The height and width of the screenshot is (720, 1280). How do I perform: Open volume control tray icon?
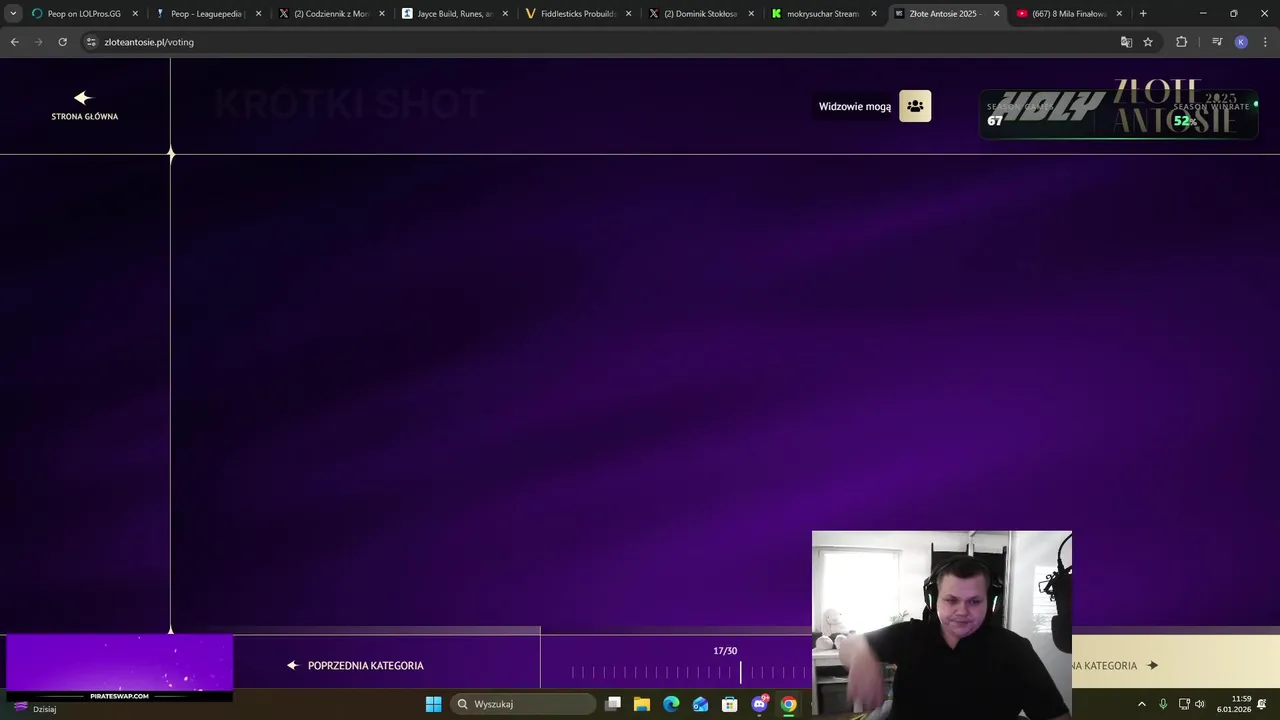point(1200,704)
